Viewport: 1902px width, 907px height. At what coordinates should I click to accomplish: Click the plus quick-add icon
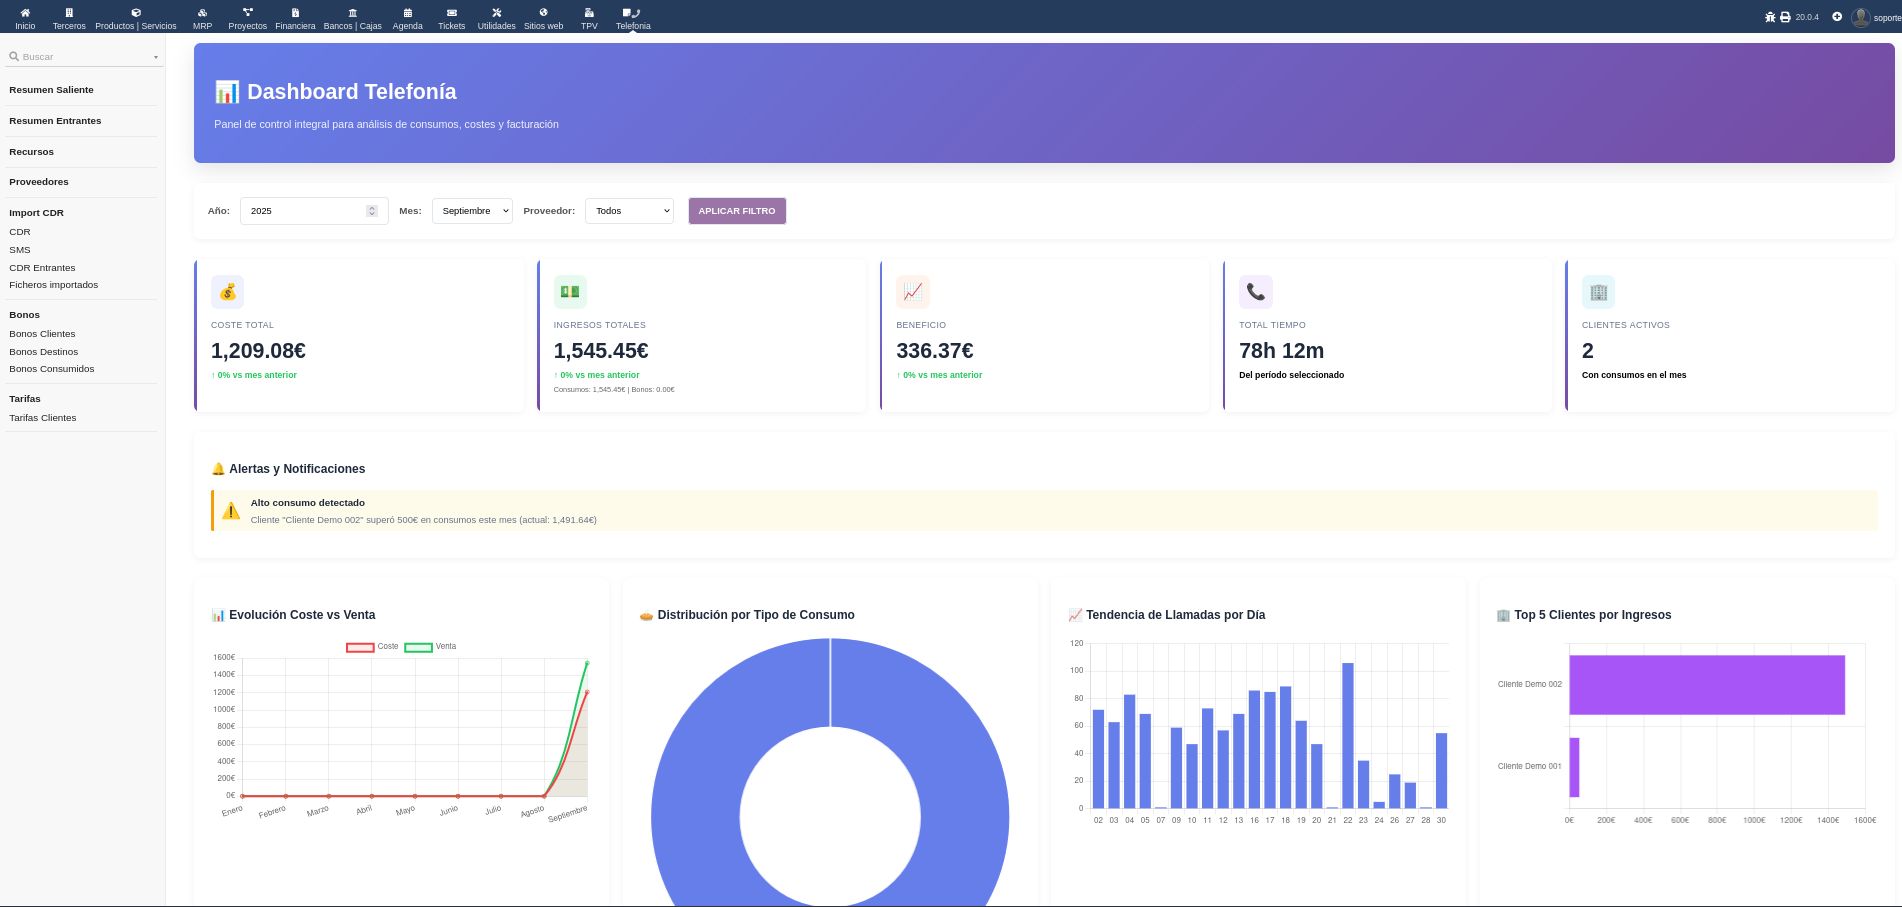coord(1837,17)
